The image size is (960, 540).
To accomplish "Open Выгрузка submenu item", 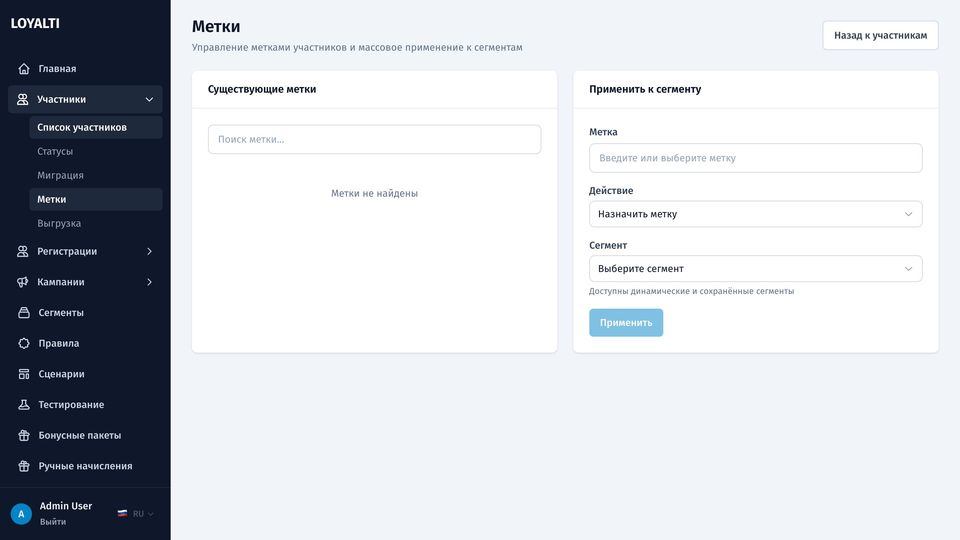I will point(96,223).
